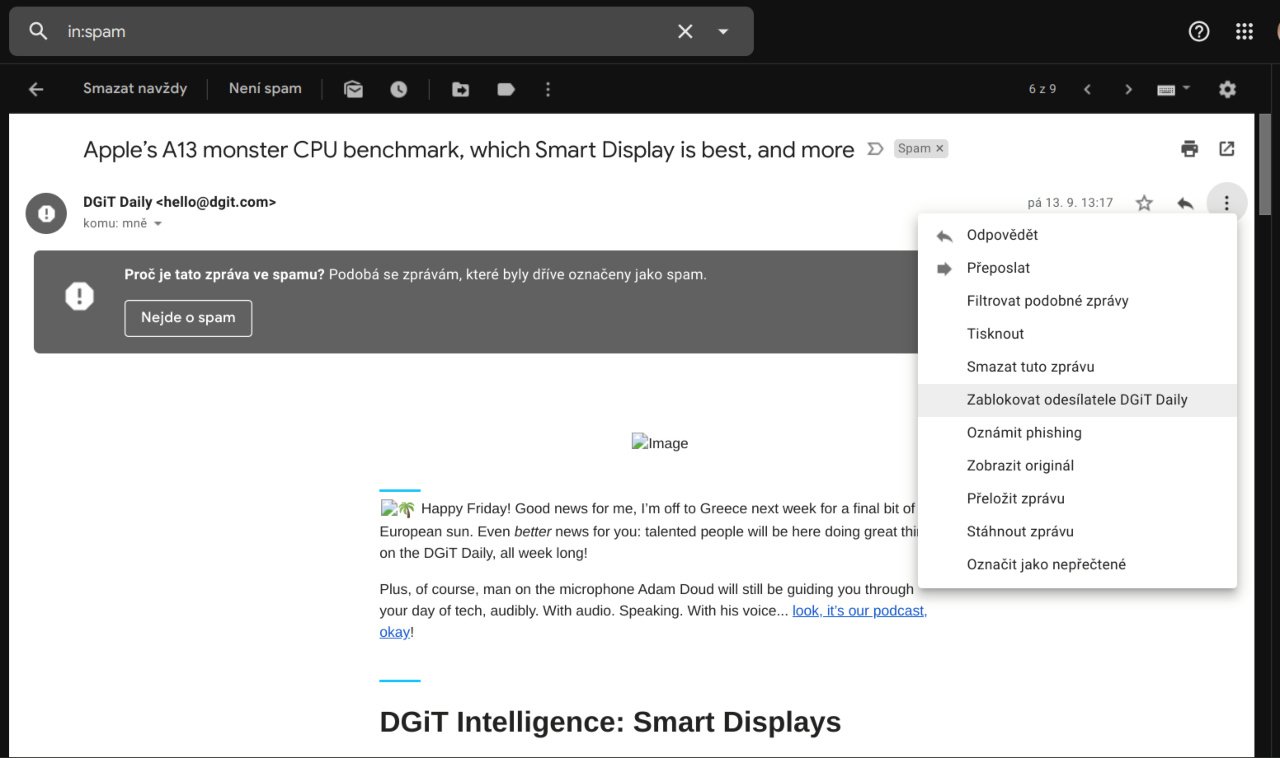
Task: Open the Settings gear
Action: (1227, 89)
